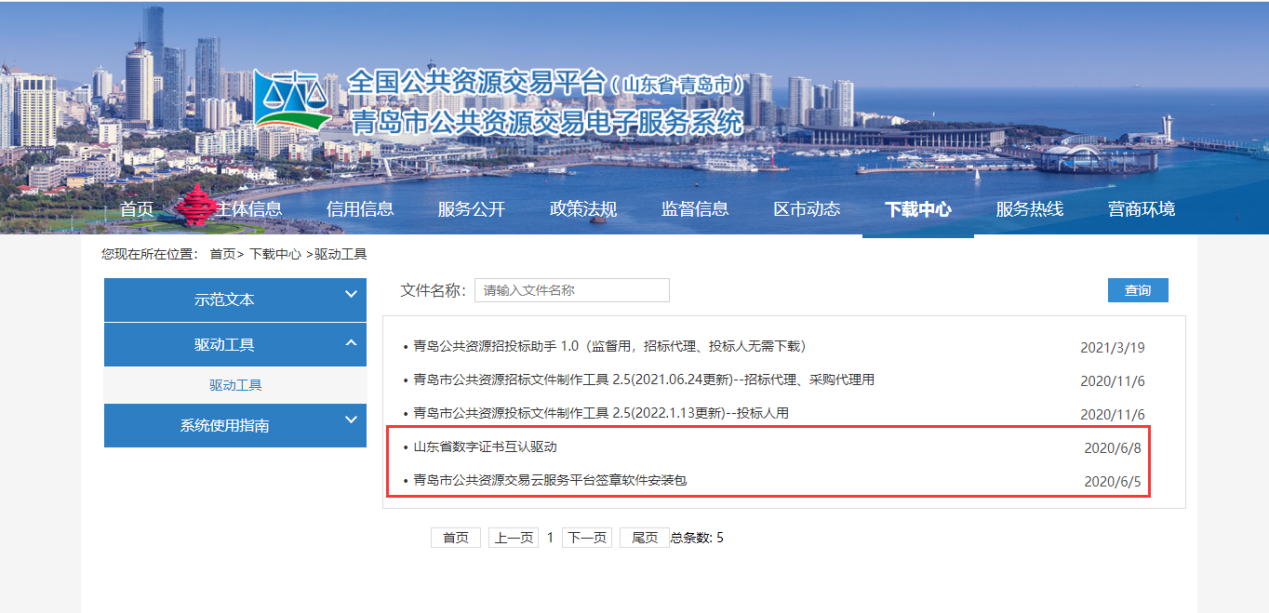Click the 尾页 pagination button
This screenshot has height=613, width=1269.
coord(644,538)
